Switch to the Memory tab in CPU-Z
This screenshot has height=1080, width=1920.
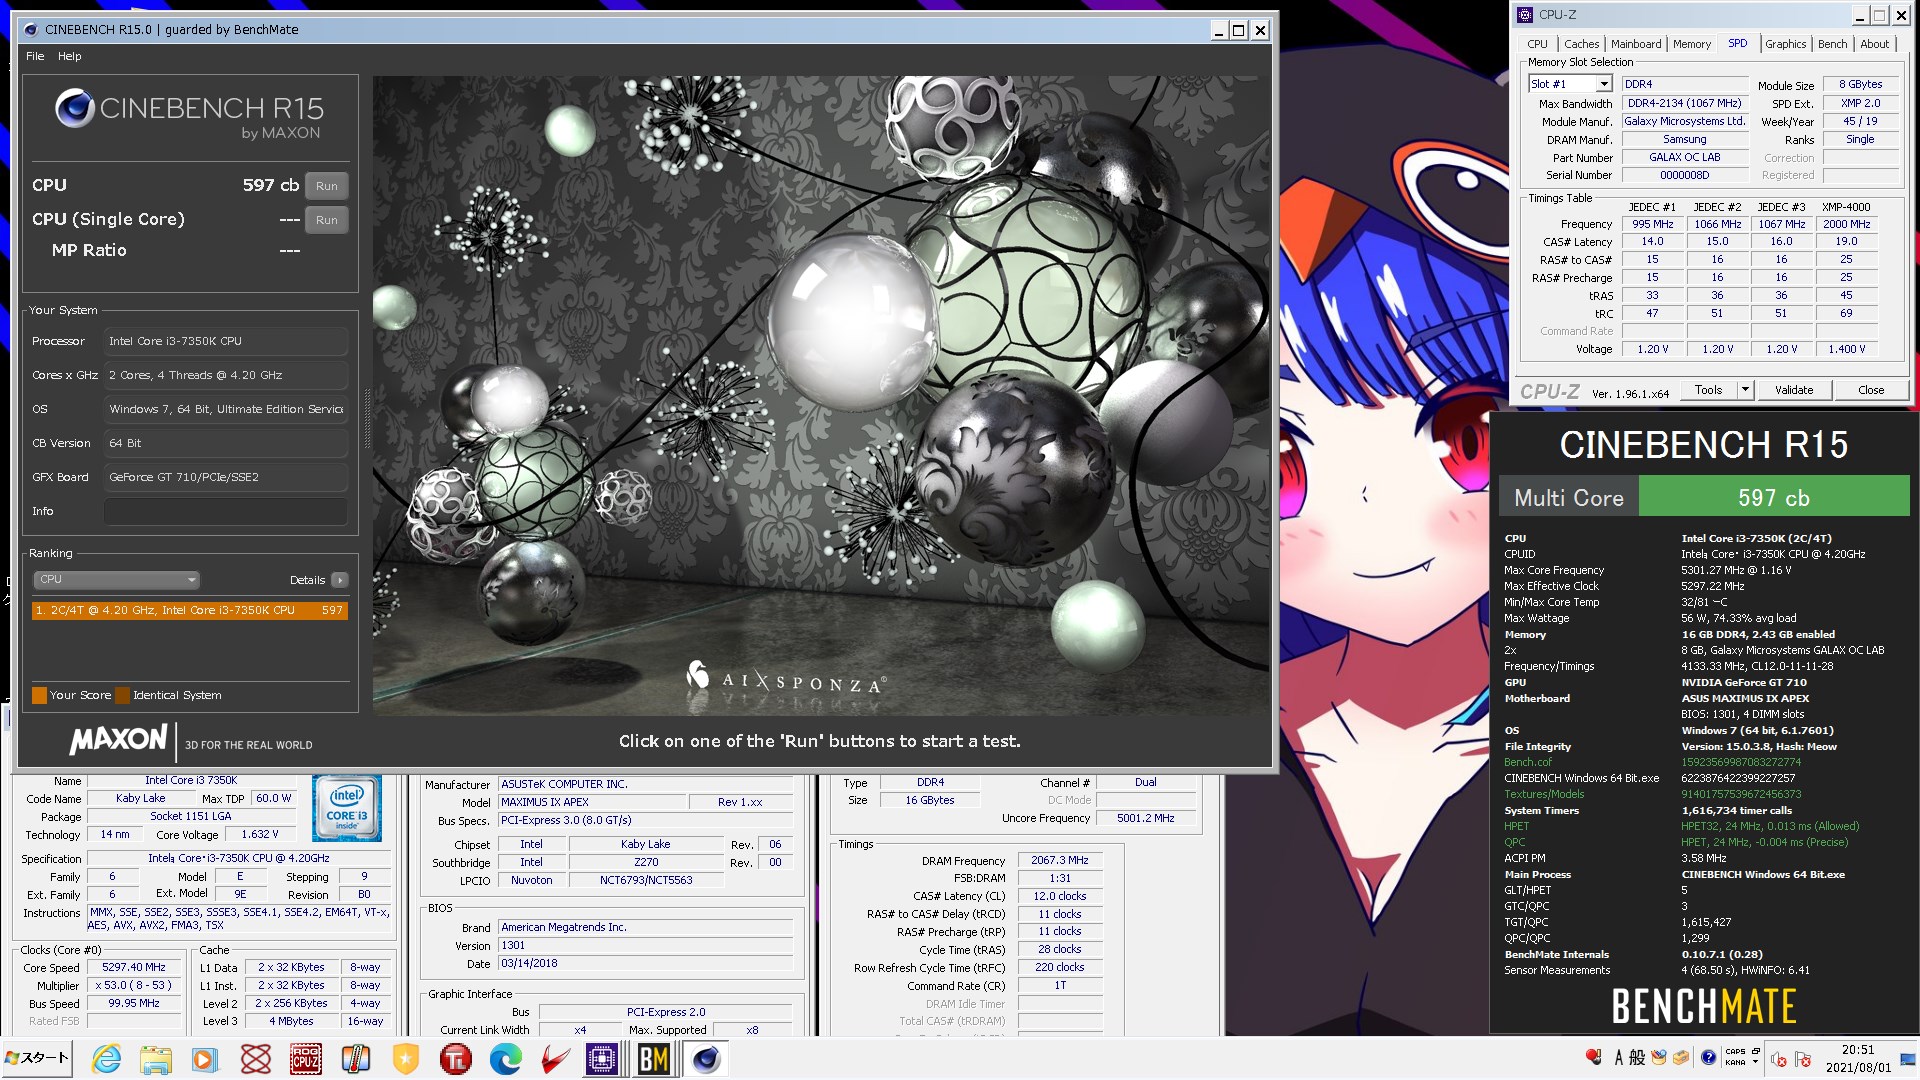(x=1692, y=44)
